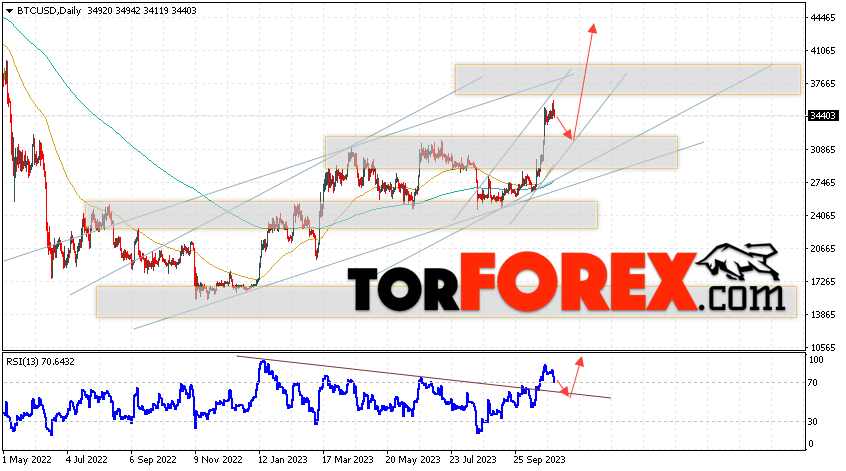Viewport: 846px width, 471px height.
Task: Click the 1 May 2022 date label
Action: tap(27, 460)
